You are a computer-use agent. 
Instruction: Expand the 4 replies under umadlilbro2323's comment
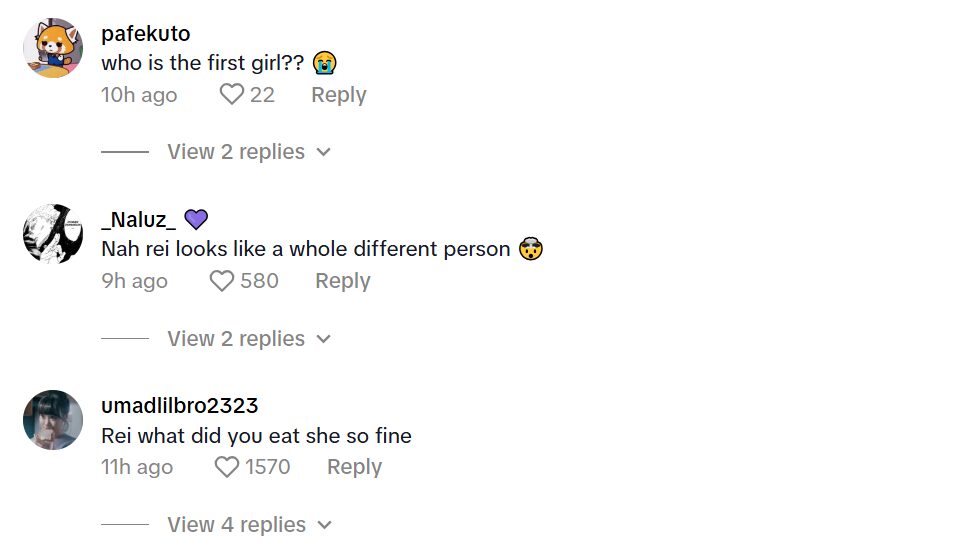248,525
